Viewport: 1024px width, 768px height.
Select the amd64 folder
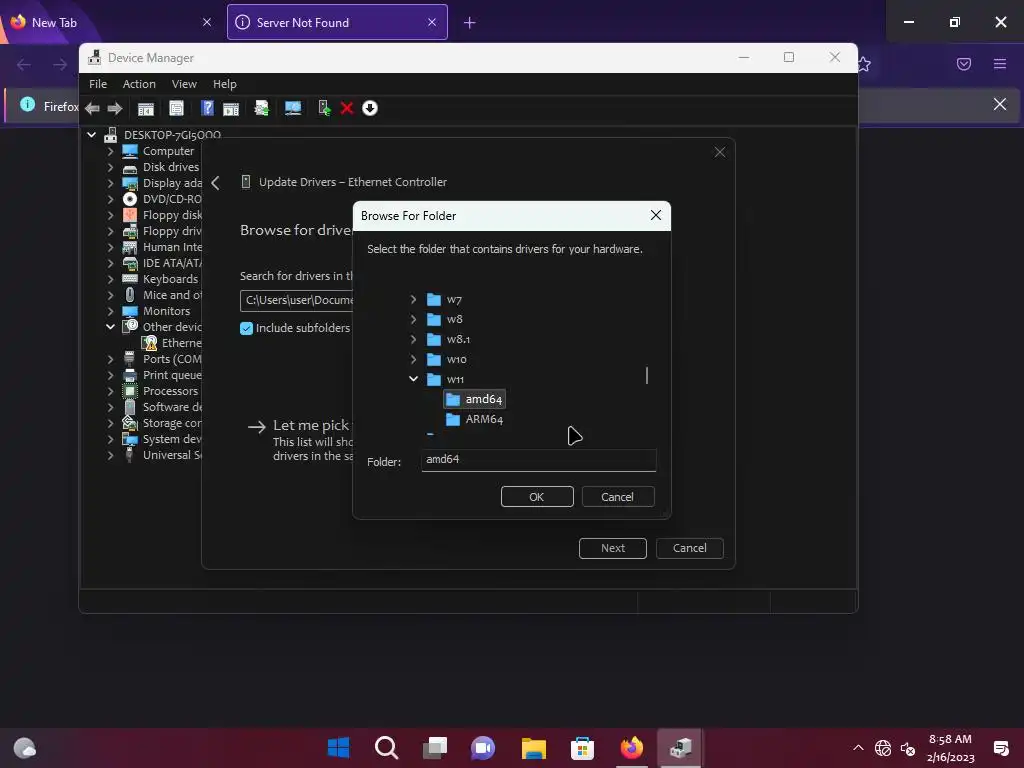tap(475, 399)
